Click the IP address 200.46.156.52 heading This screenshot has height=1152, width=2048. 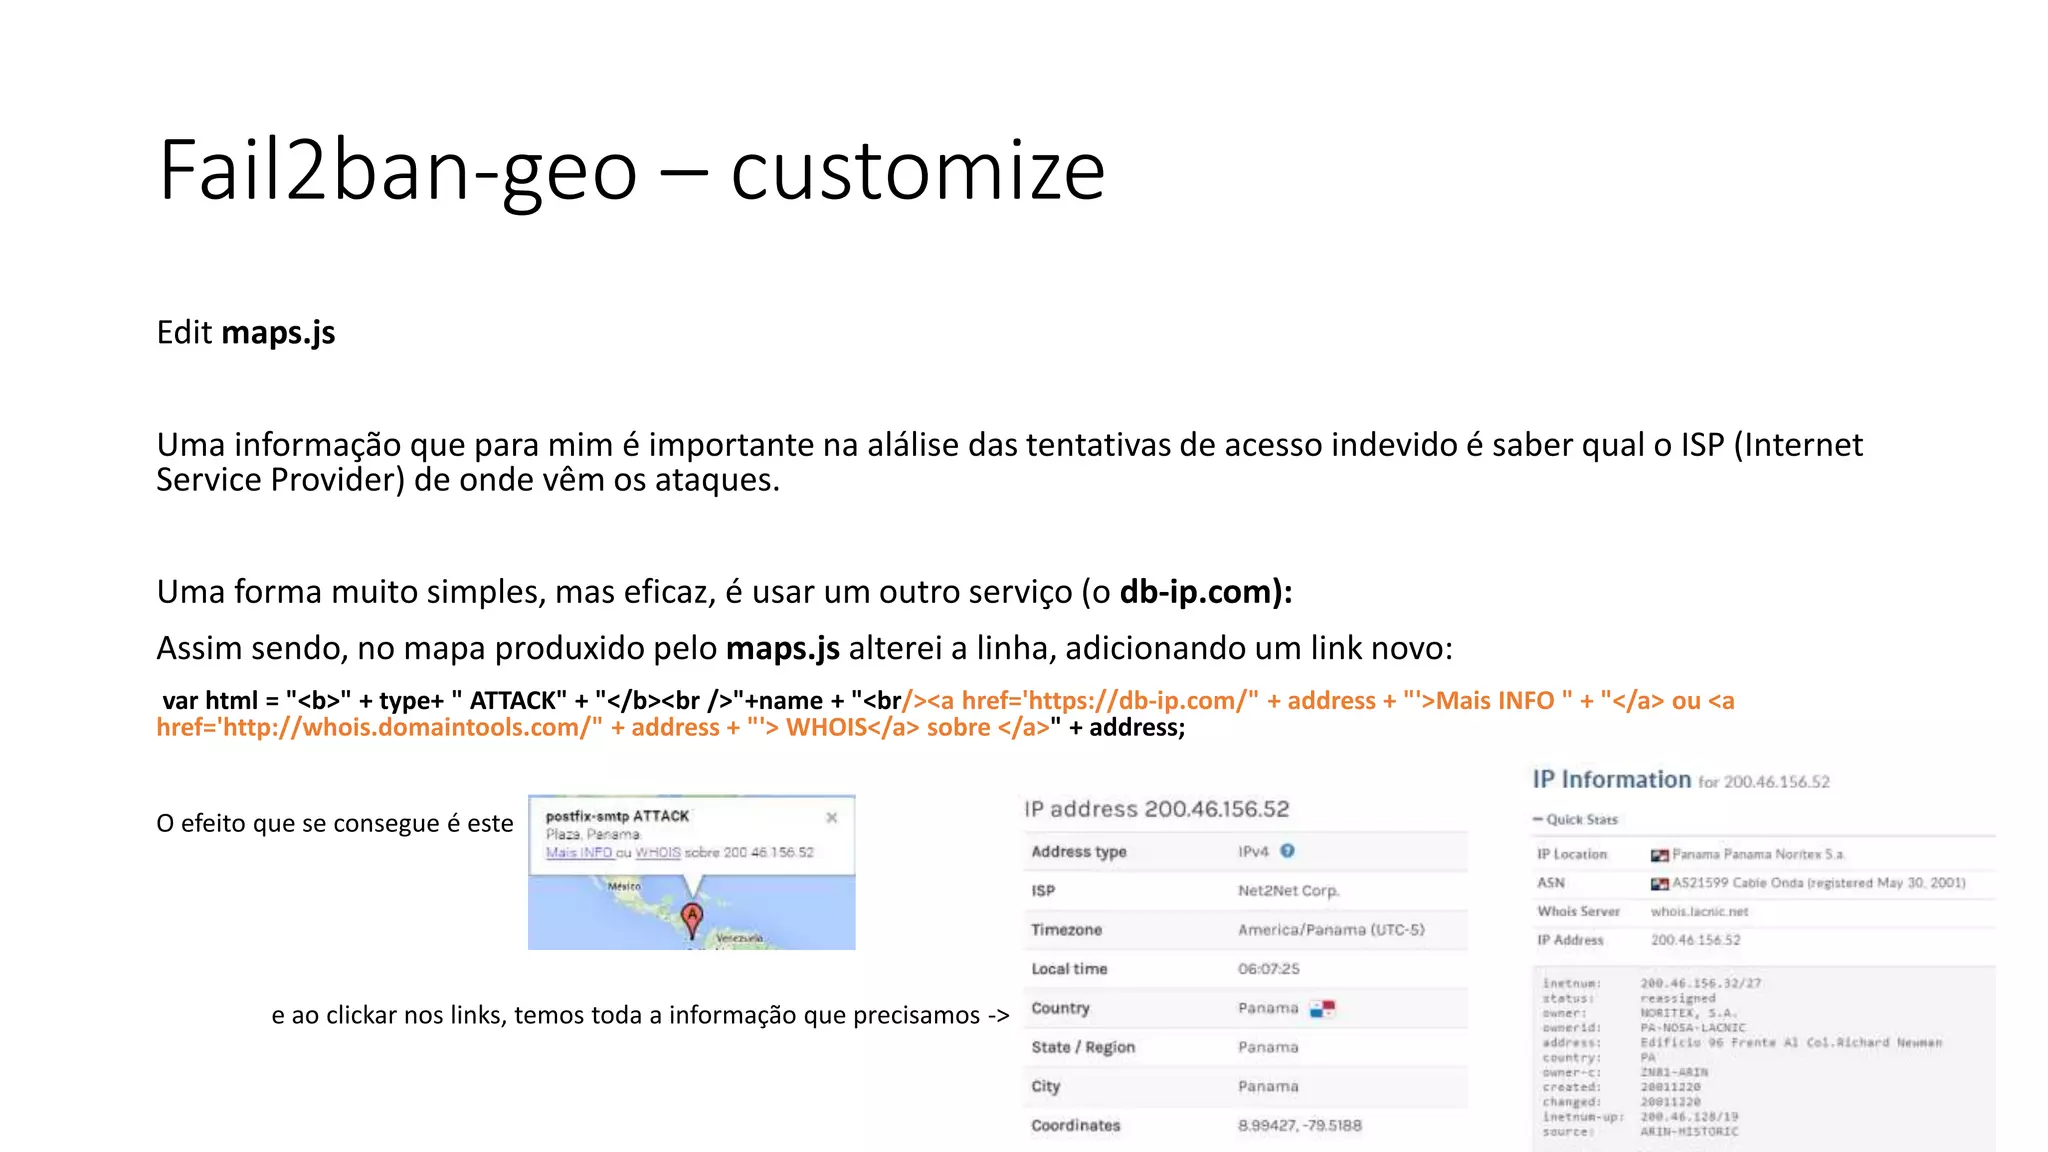[1156, 809]
